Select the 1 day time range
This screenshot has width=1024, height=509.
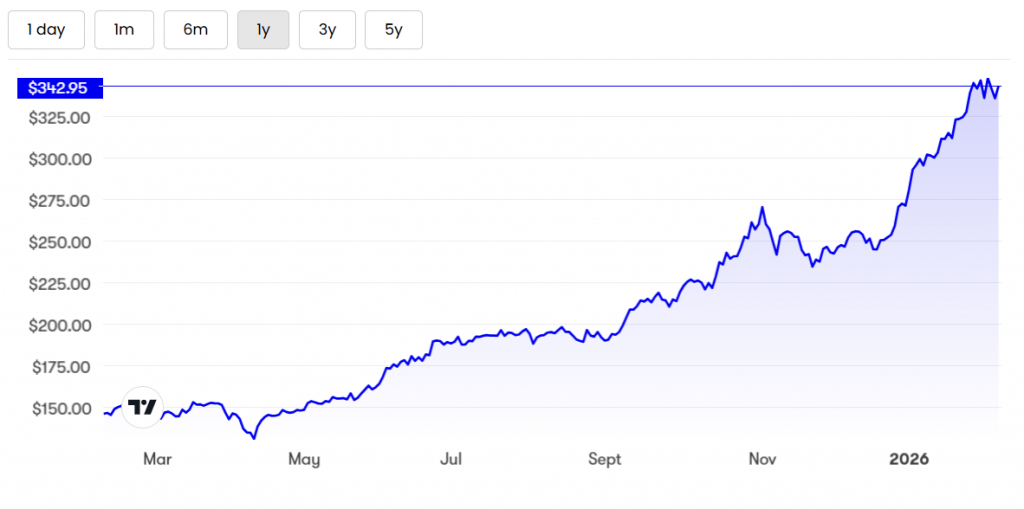pos(46,30)
